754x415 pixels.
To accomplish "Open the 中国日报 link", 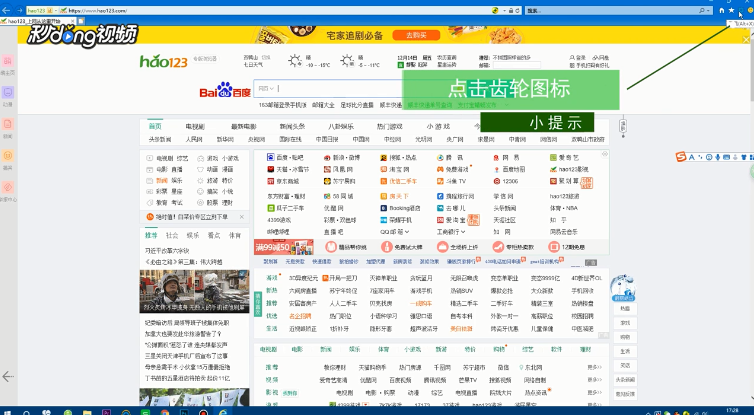I will click(327, 139).
